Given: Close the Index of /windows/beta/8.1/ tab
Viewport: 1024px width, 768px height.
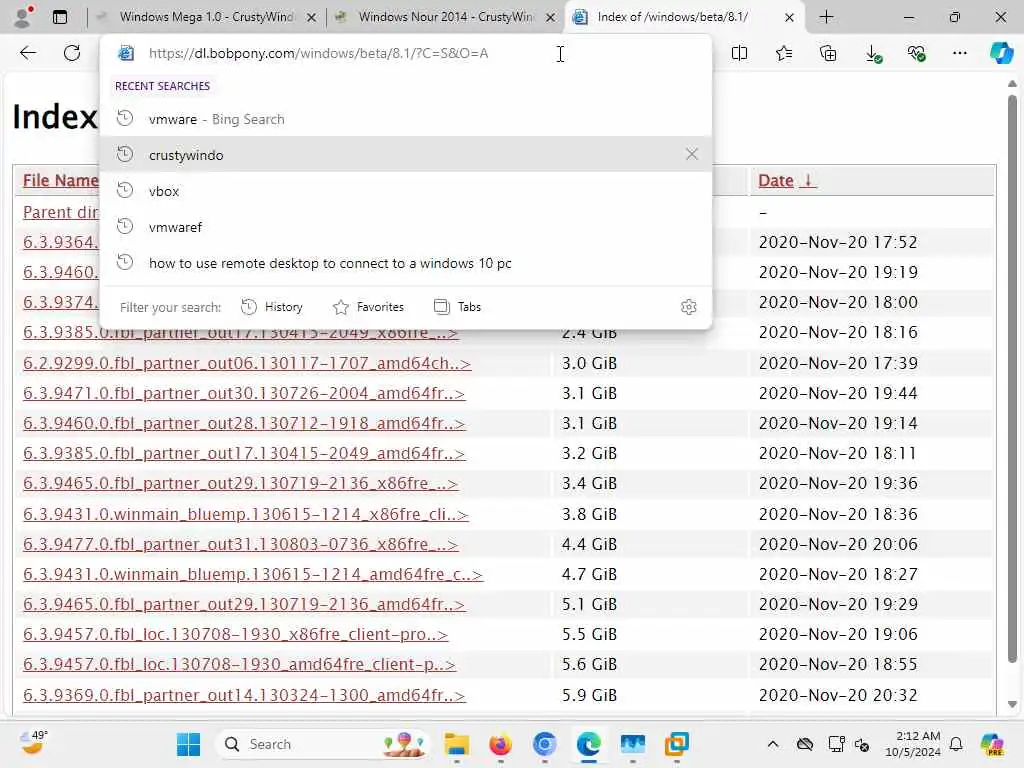Looking at the screenshot, I should 789,18.
